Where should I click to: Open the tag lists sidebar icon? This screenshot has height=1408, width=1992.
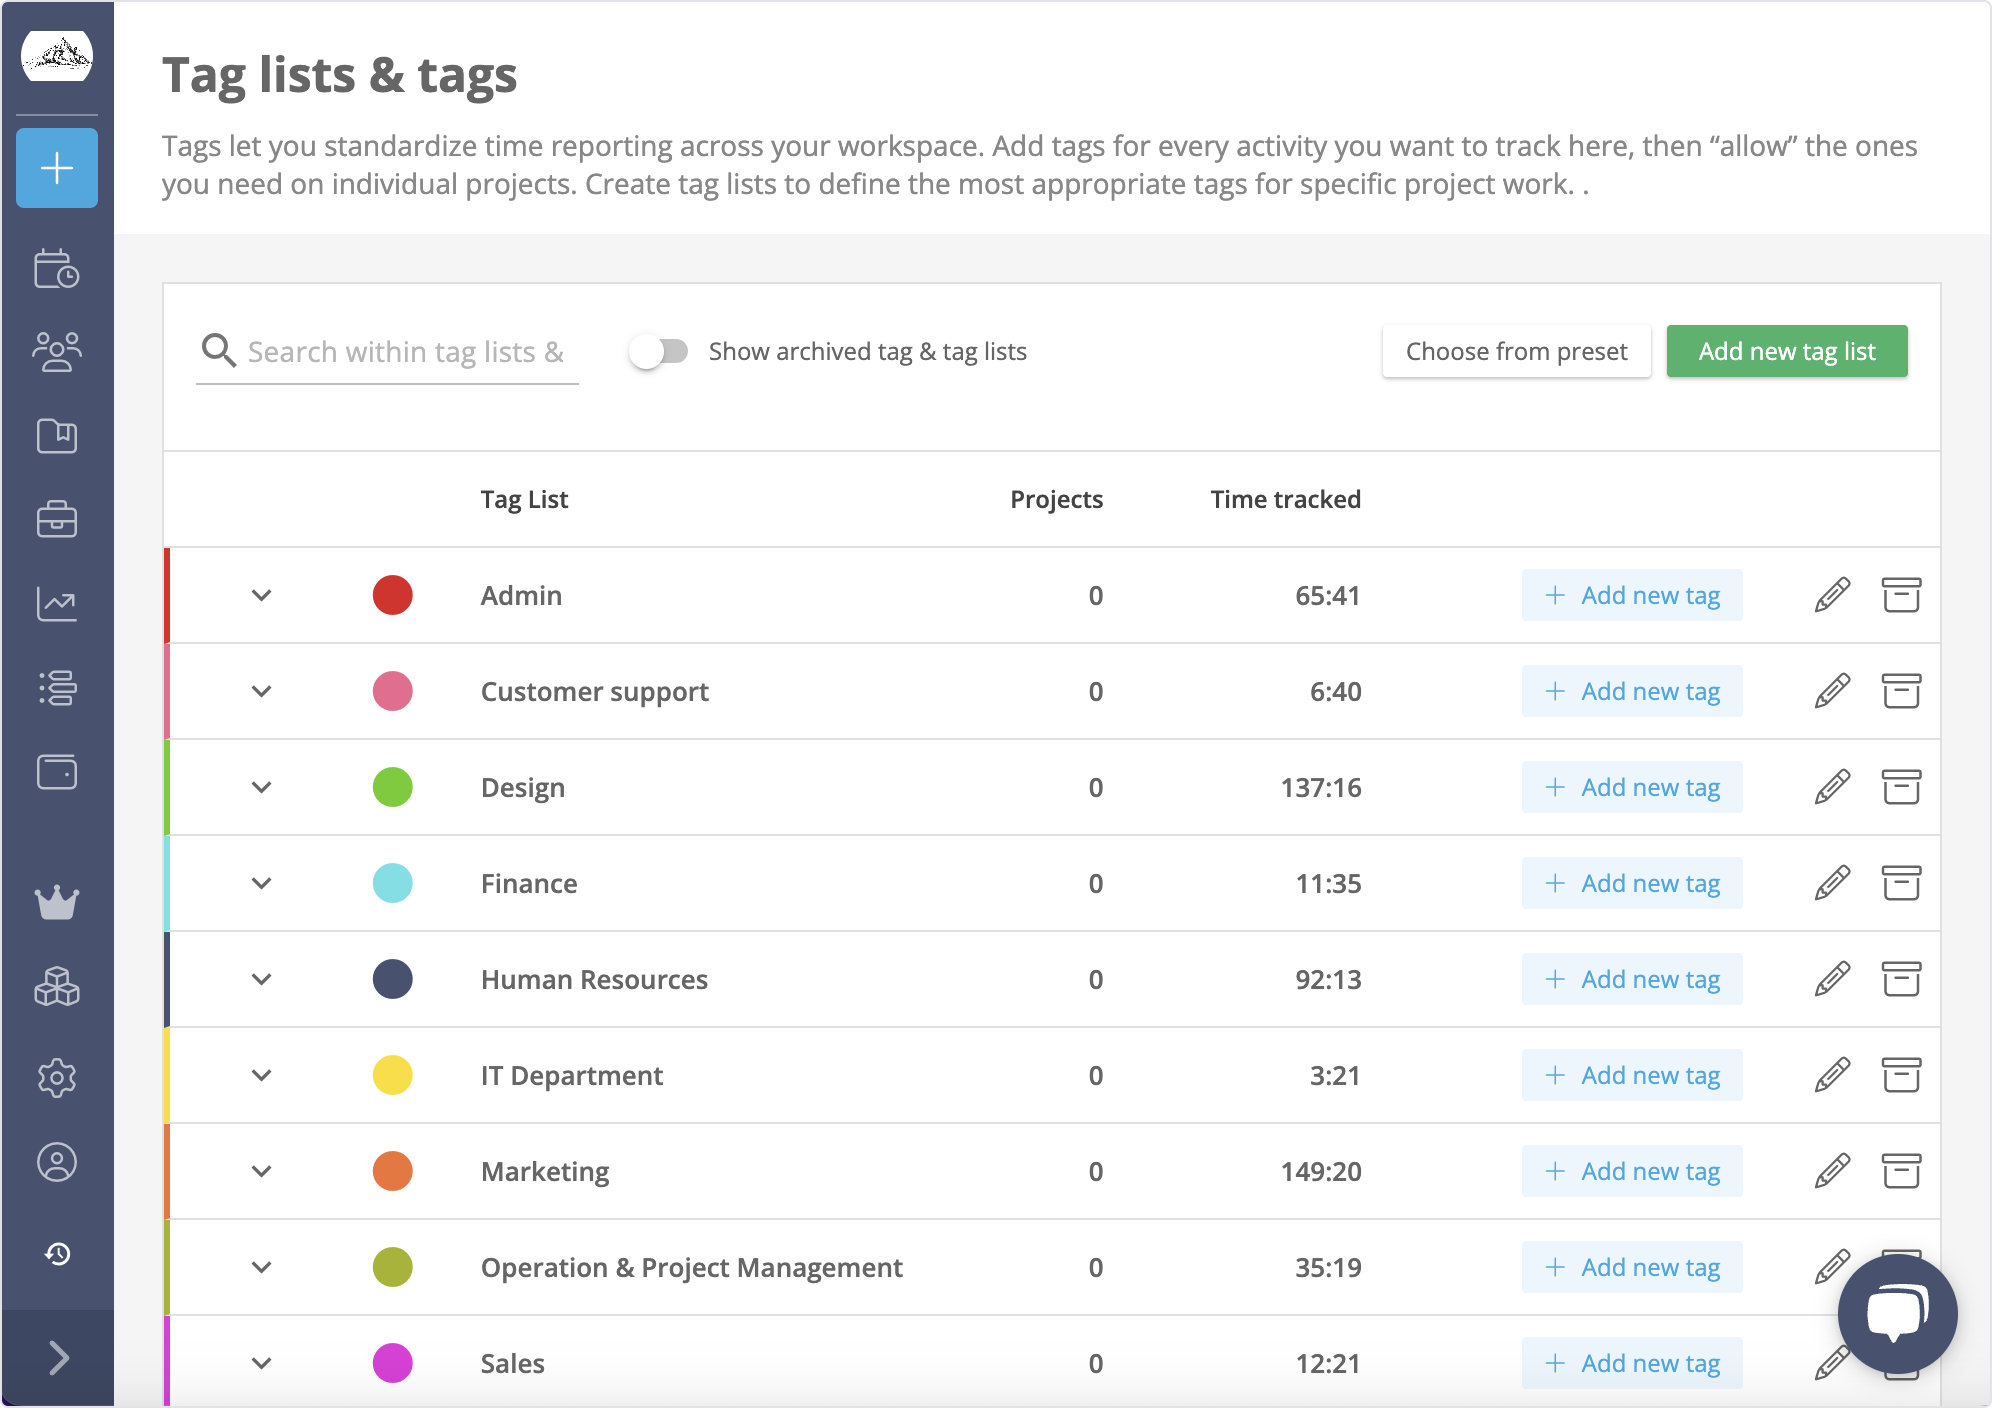(57, 688)
